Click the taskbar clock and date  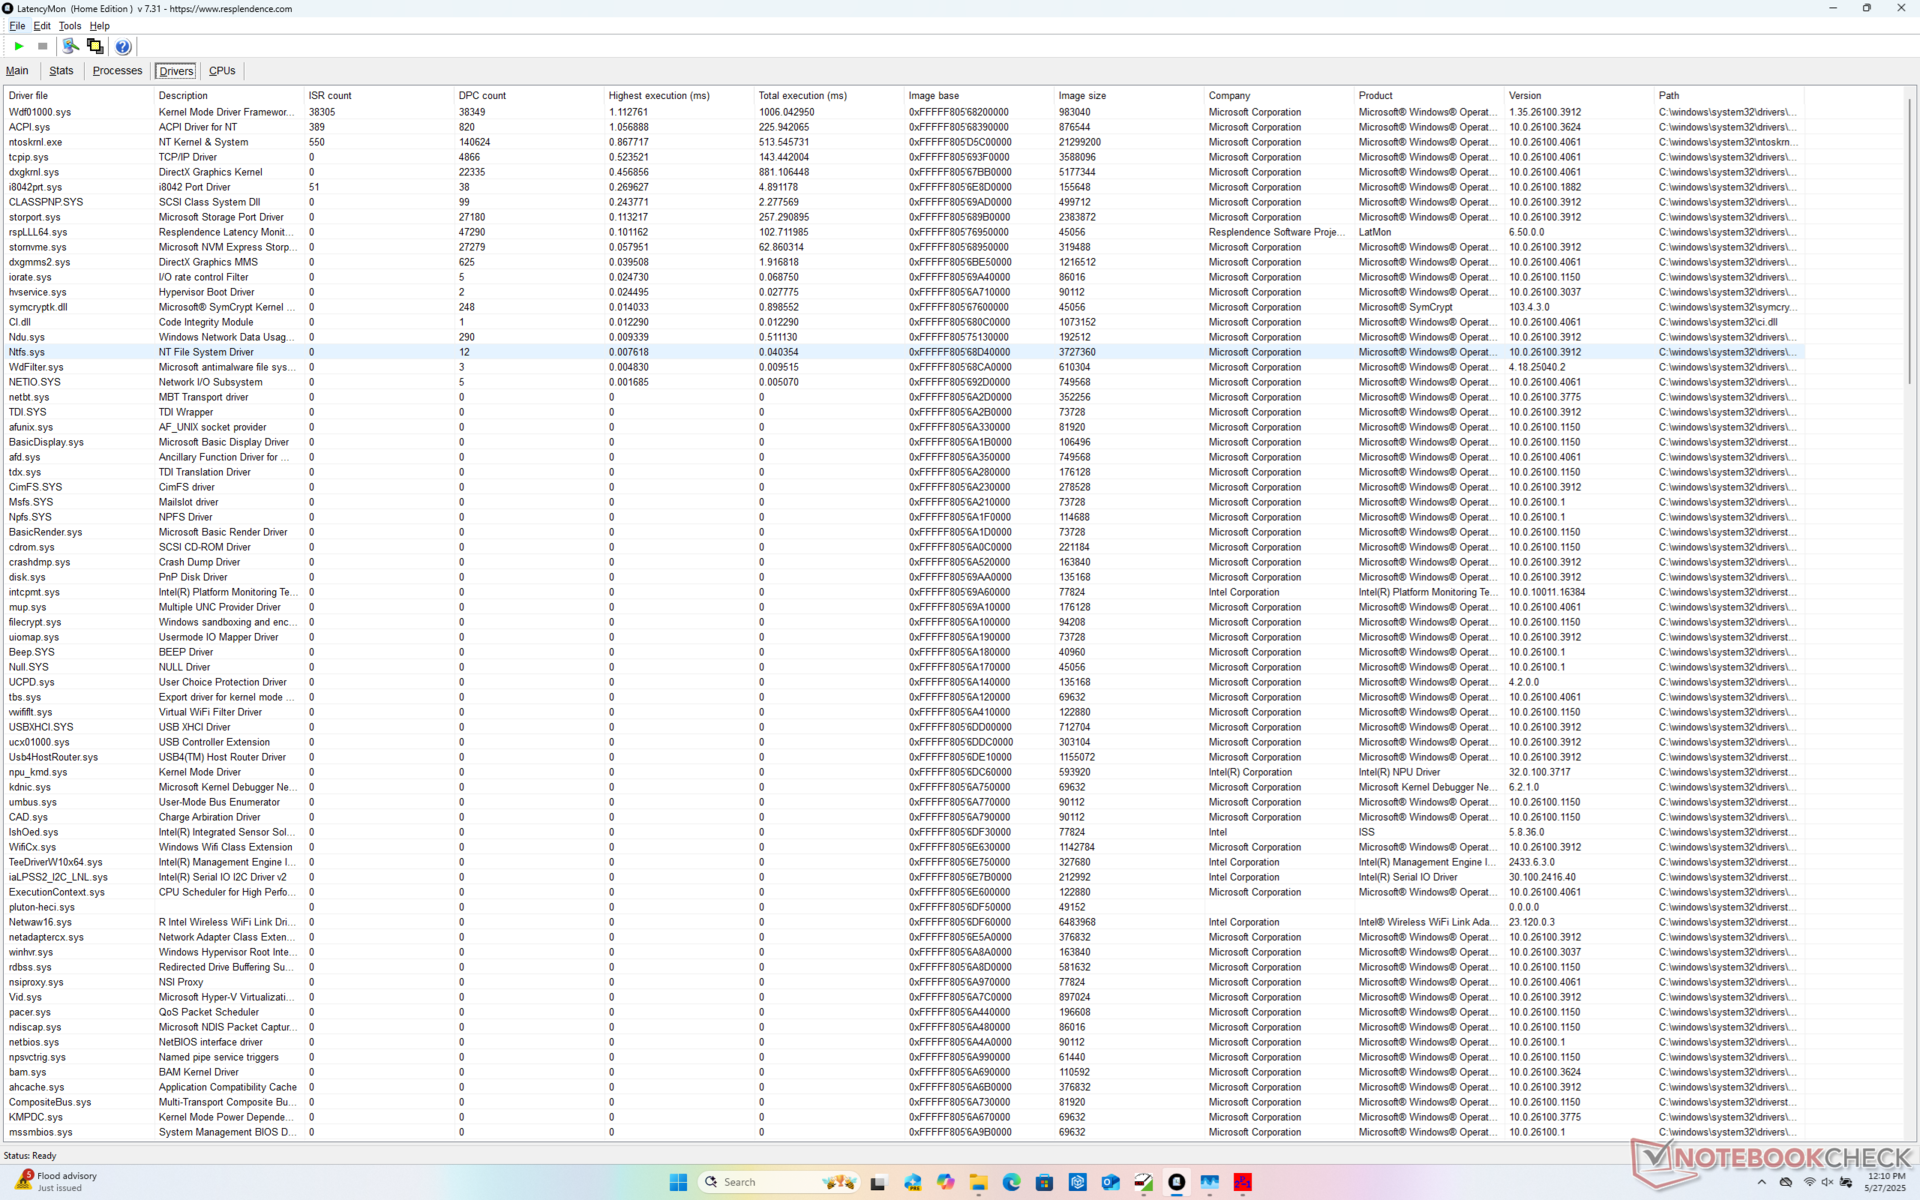(x=1885, y=1182)
